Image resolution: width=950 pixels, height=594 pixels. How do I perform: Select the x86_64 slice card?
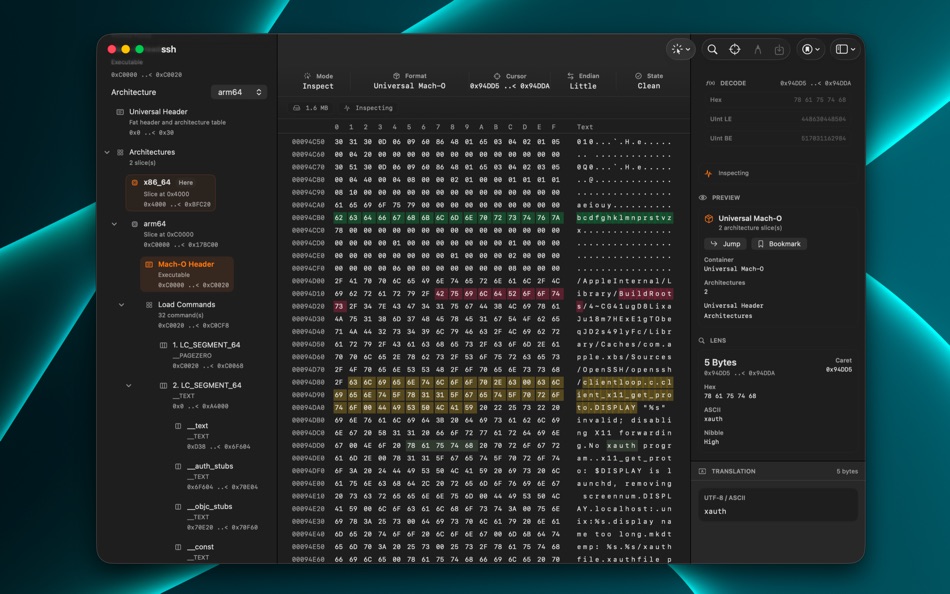pos(171,193)
